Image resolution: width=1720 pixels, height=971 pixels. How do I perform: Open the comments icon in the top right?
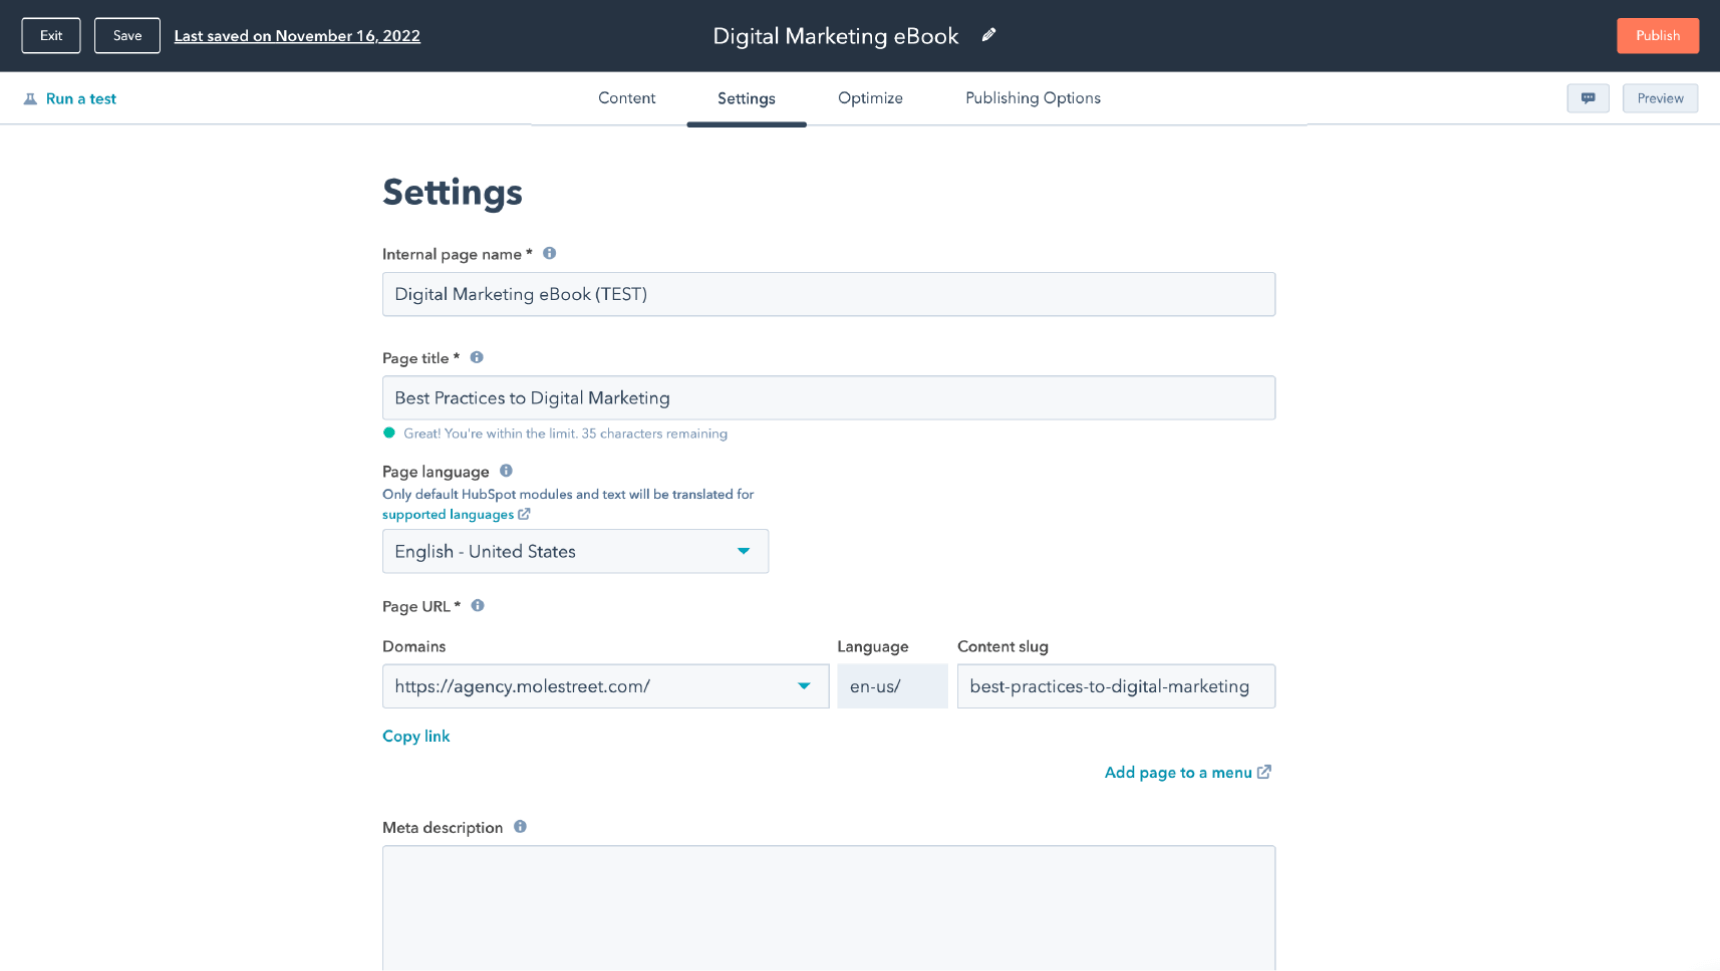tap(1588, 98)
